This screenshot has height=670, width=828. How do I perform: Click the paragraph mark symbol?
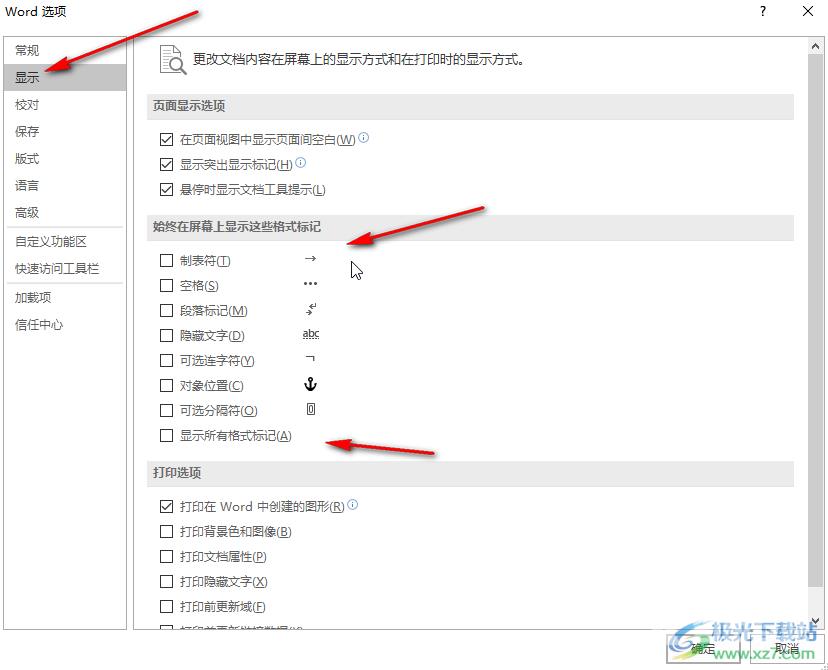(311, 309)
